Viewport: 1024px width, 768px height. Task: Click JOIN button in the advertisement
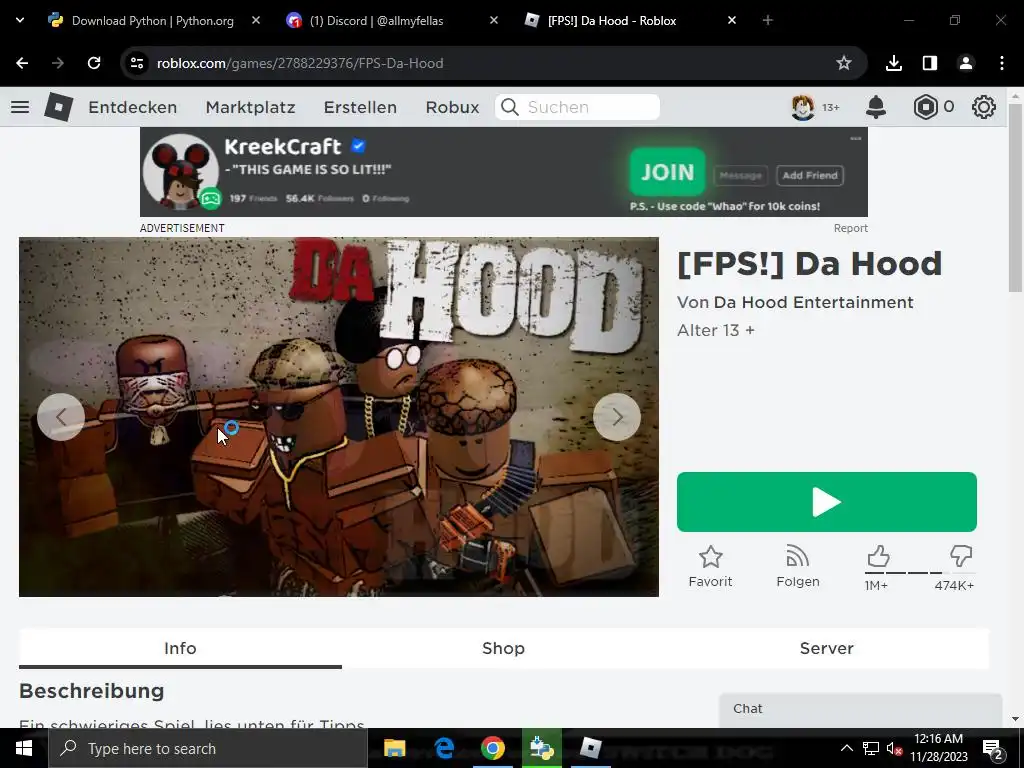pyautogui.click(x=667, y=172)
